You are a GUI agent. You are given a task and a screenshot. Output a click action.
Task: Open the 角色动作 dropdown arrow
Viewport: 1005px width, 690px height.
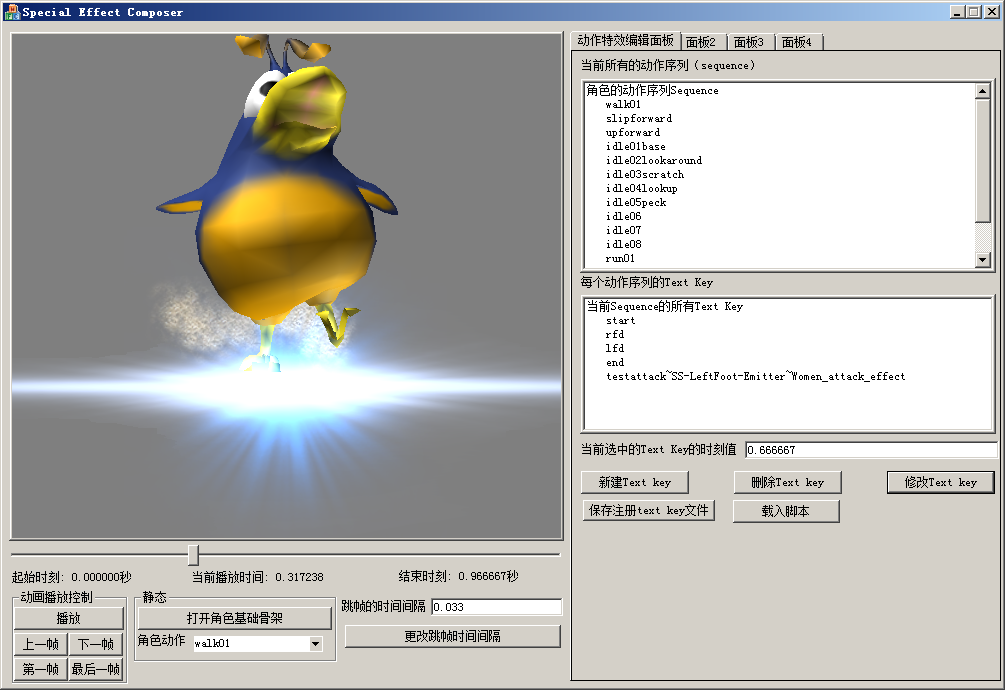315,644
